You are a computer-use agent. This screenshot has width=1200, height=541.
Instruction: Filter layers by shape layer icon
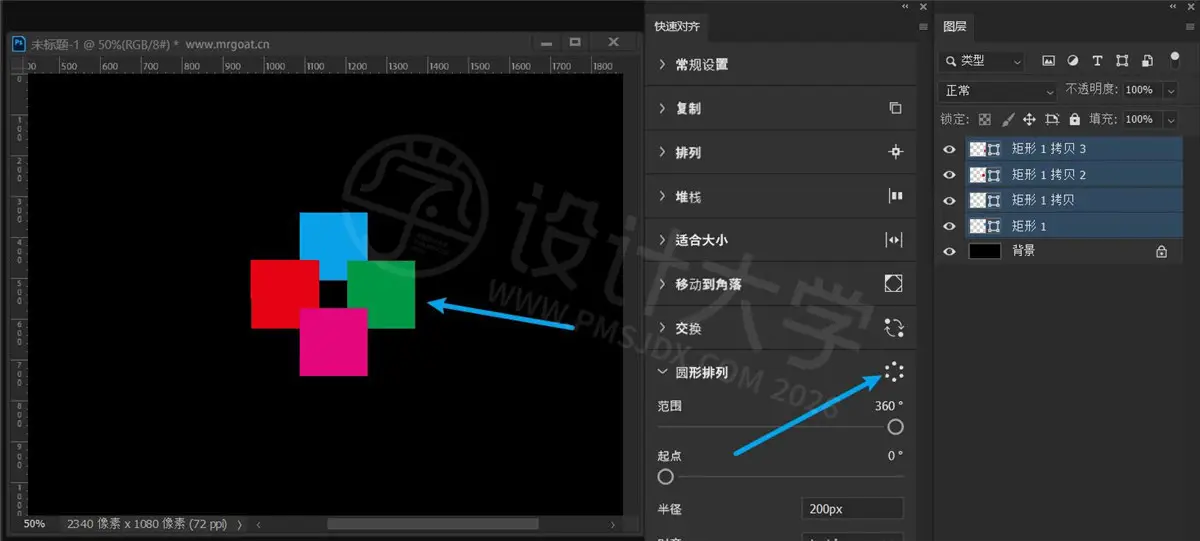1122,61
